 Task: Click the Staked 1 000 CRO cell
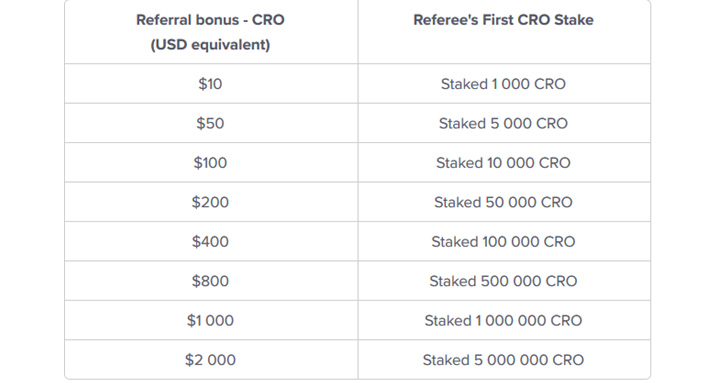[x=503, y=84]
